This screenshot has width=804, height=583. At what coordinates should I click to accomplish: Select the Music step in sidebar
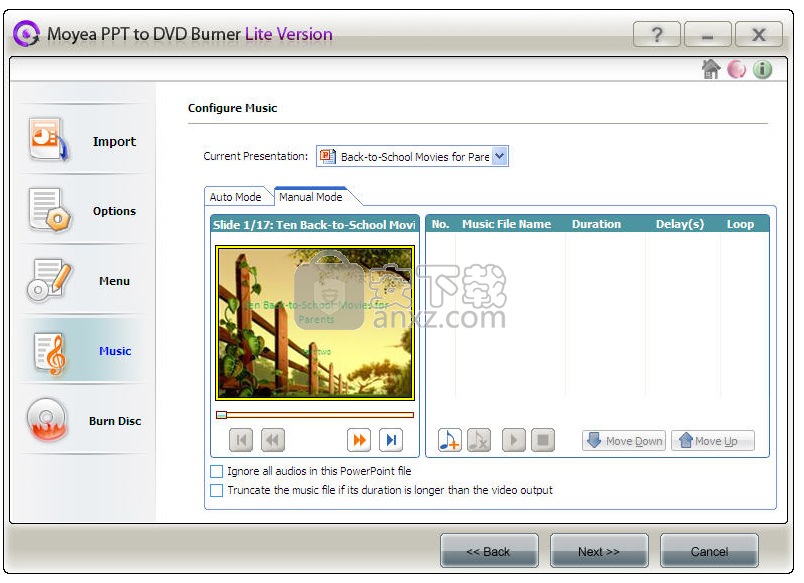pyautogui.click(x=85, y=351)
